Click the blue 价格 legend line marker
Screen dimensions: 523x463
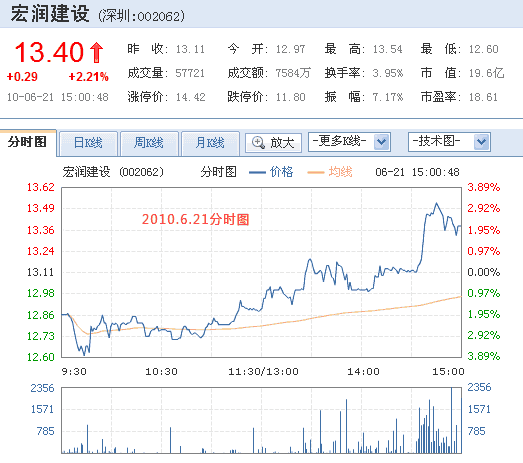tap(257, 172)
